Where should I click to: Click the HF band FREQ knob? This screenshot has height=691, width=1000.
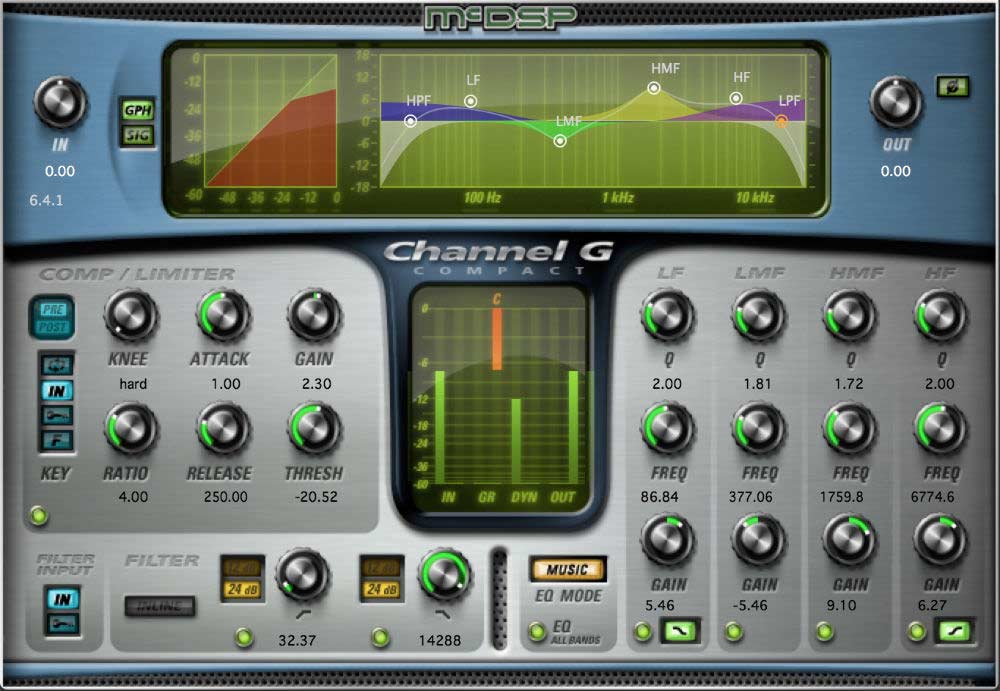point(941,429)
